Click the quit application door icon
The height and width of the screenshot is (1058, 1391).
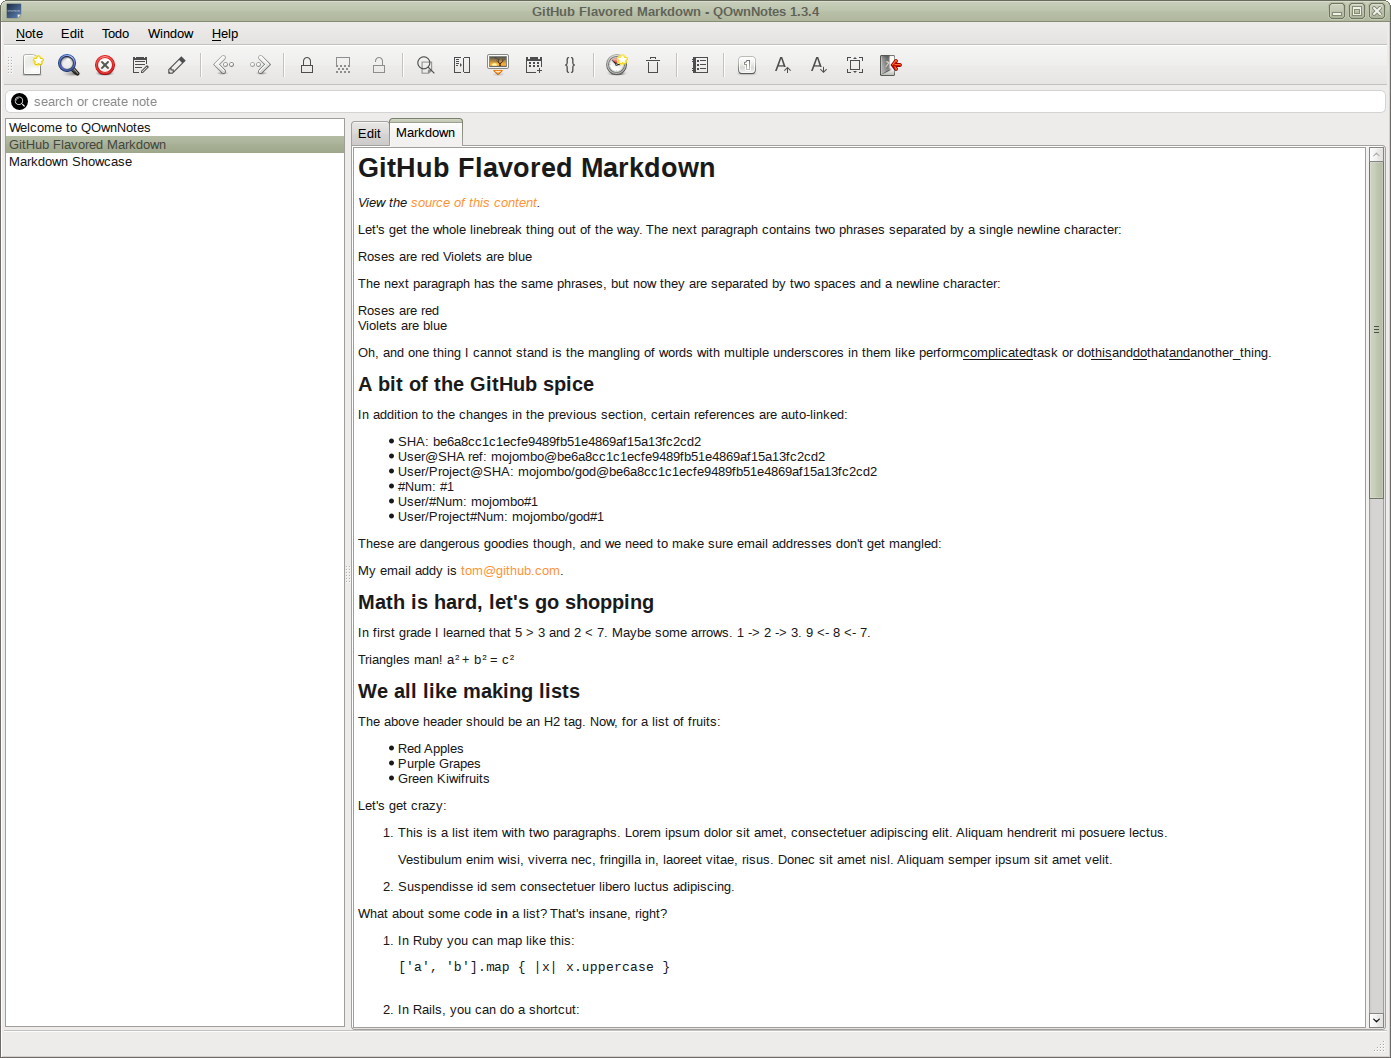(x=891, y=65)
